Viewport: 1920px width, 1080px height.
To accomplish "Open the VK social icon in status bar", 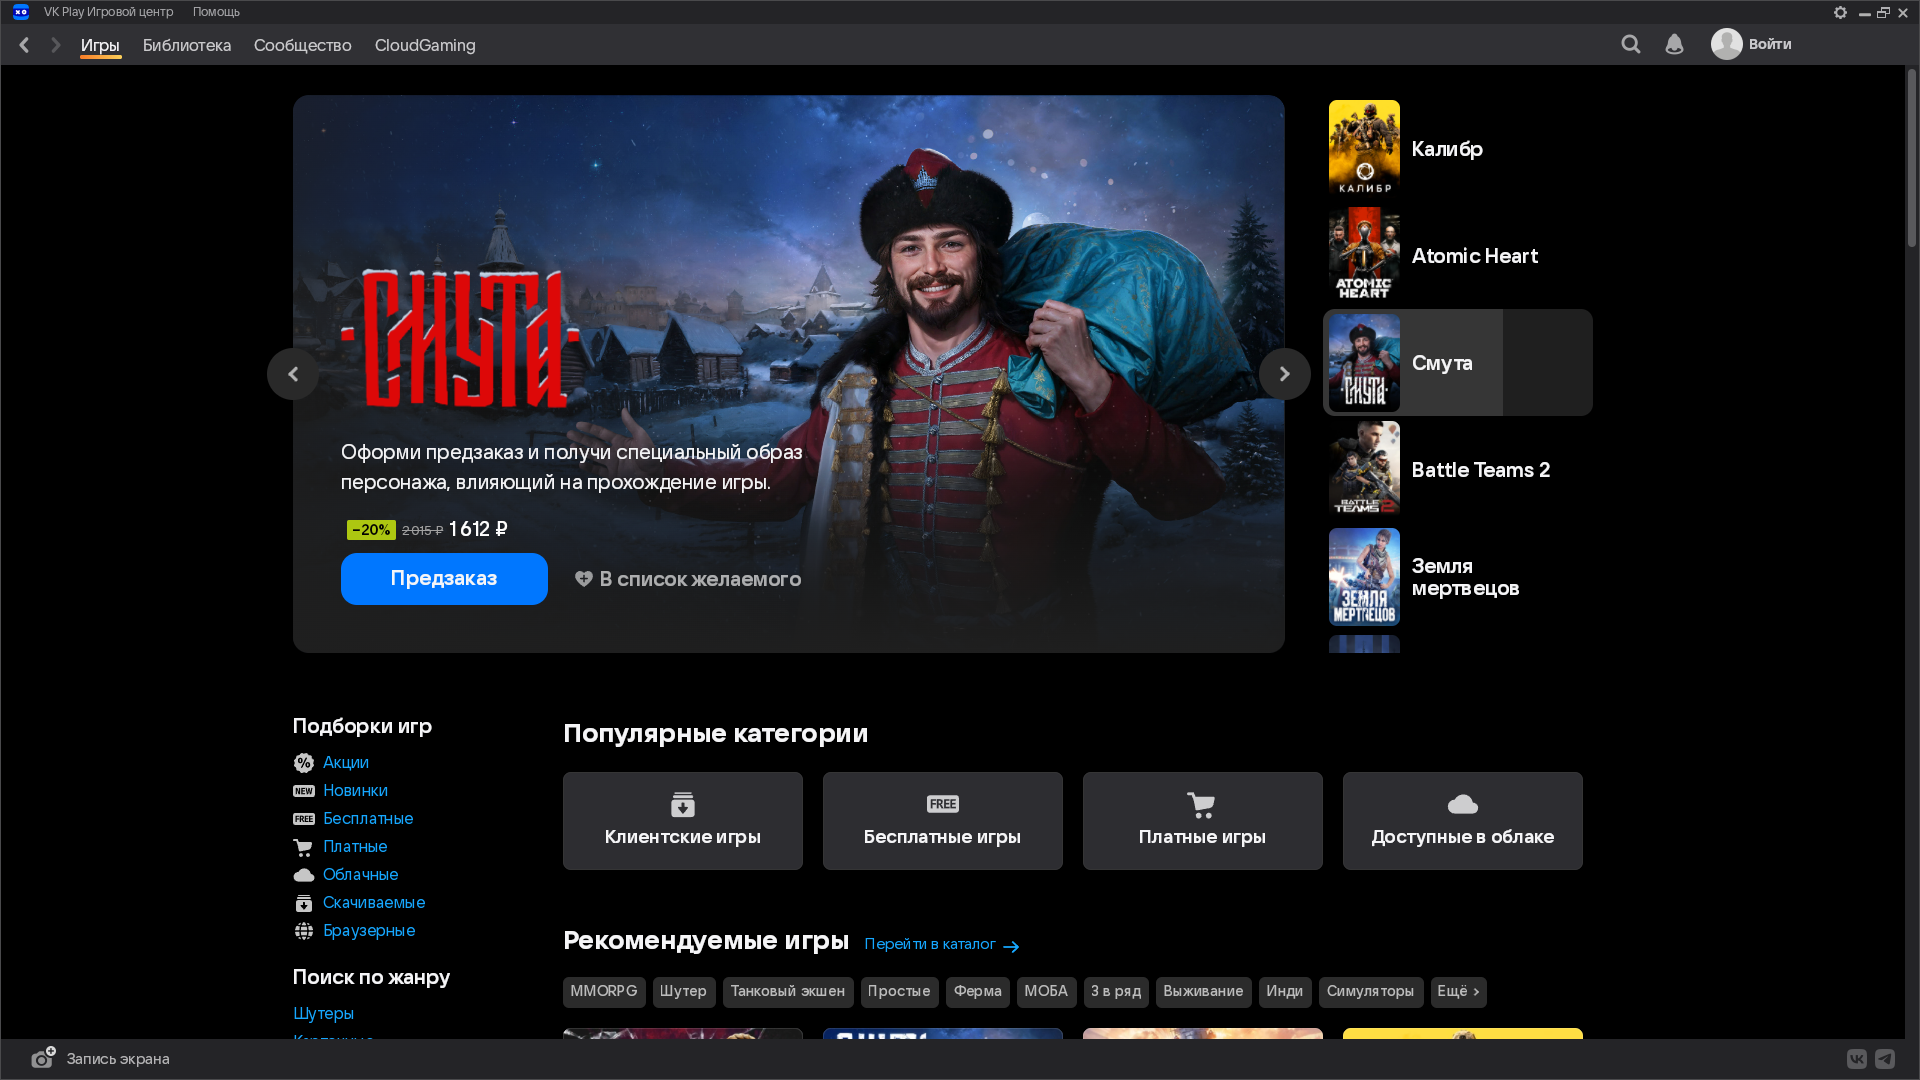I will (x=1857, y=1059).
